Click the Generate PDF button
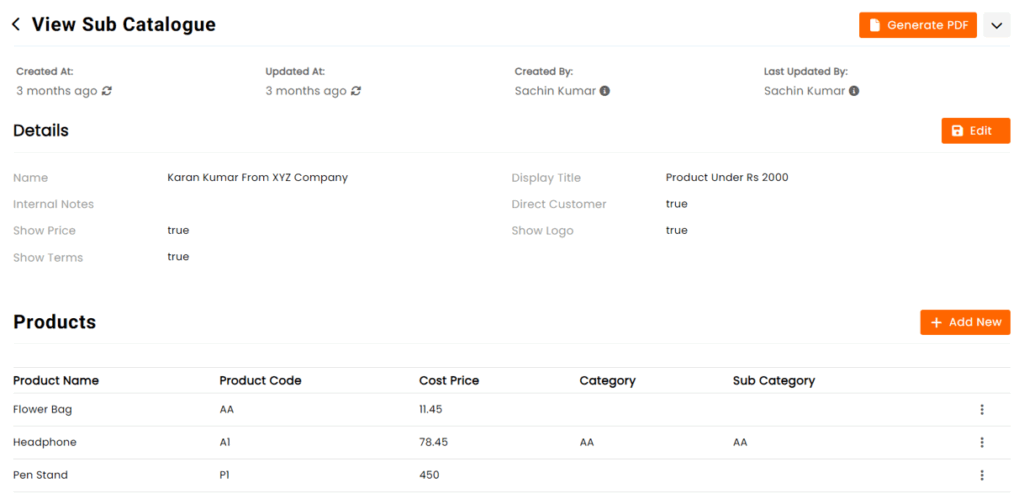Viewport: 1024px width, 494px height. (x=918, y=25)
